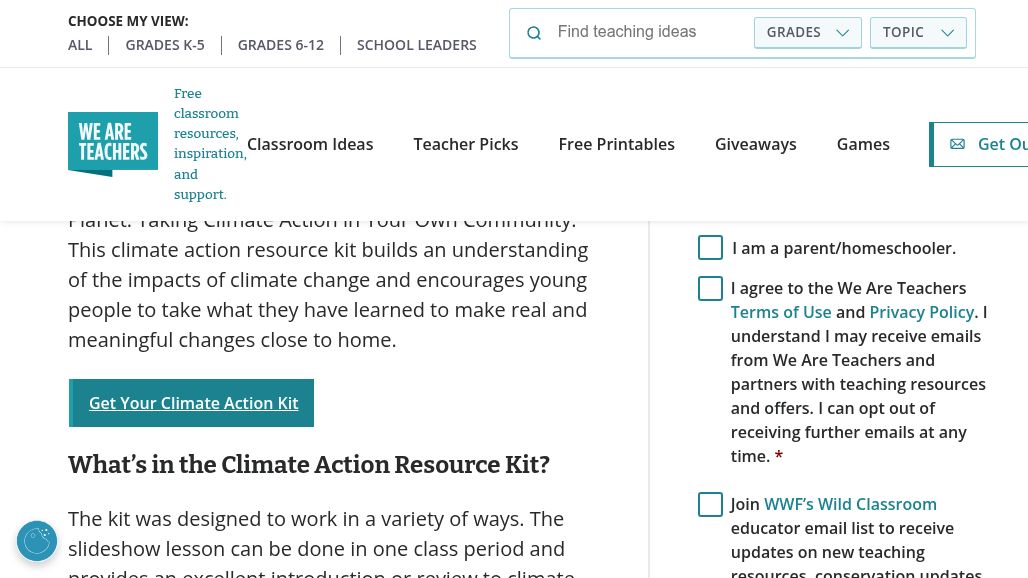Navigate to Free Printables
This screenshot has width=1028, height=578.
[616, 144]
